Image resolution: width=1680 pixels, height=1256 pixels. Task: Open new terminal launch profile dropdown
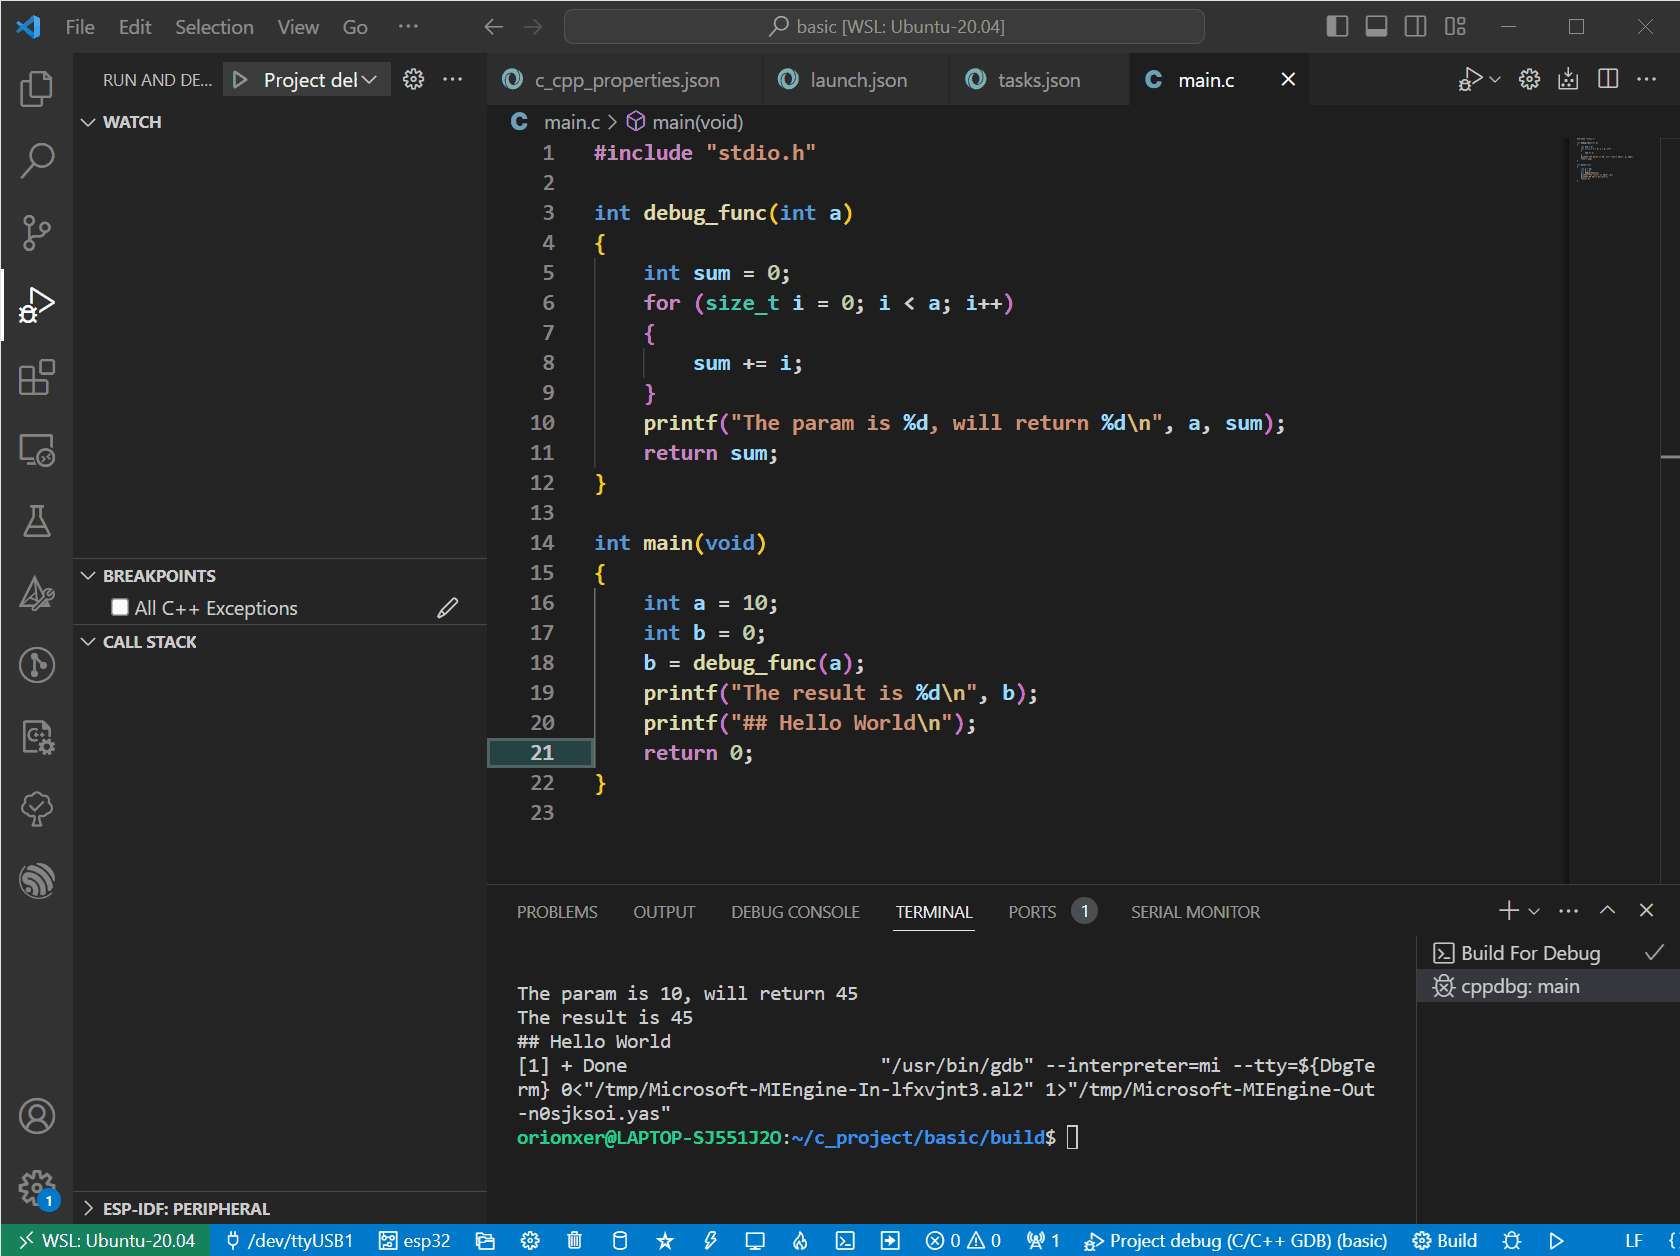click(1534, 911)
